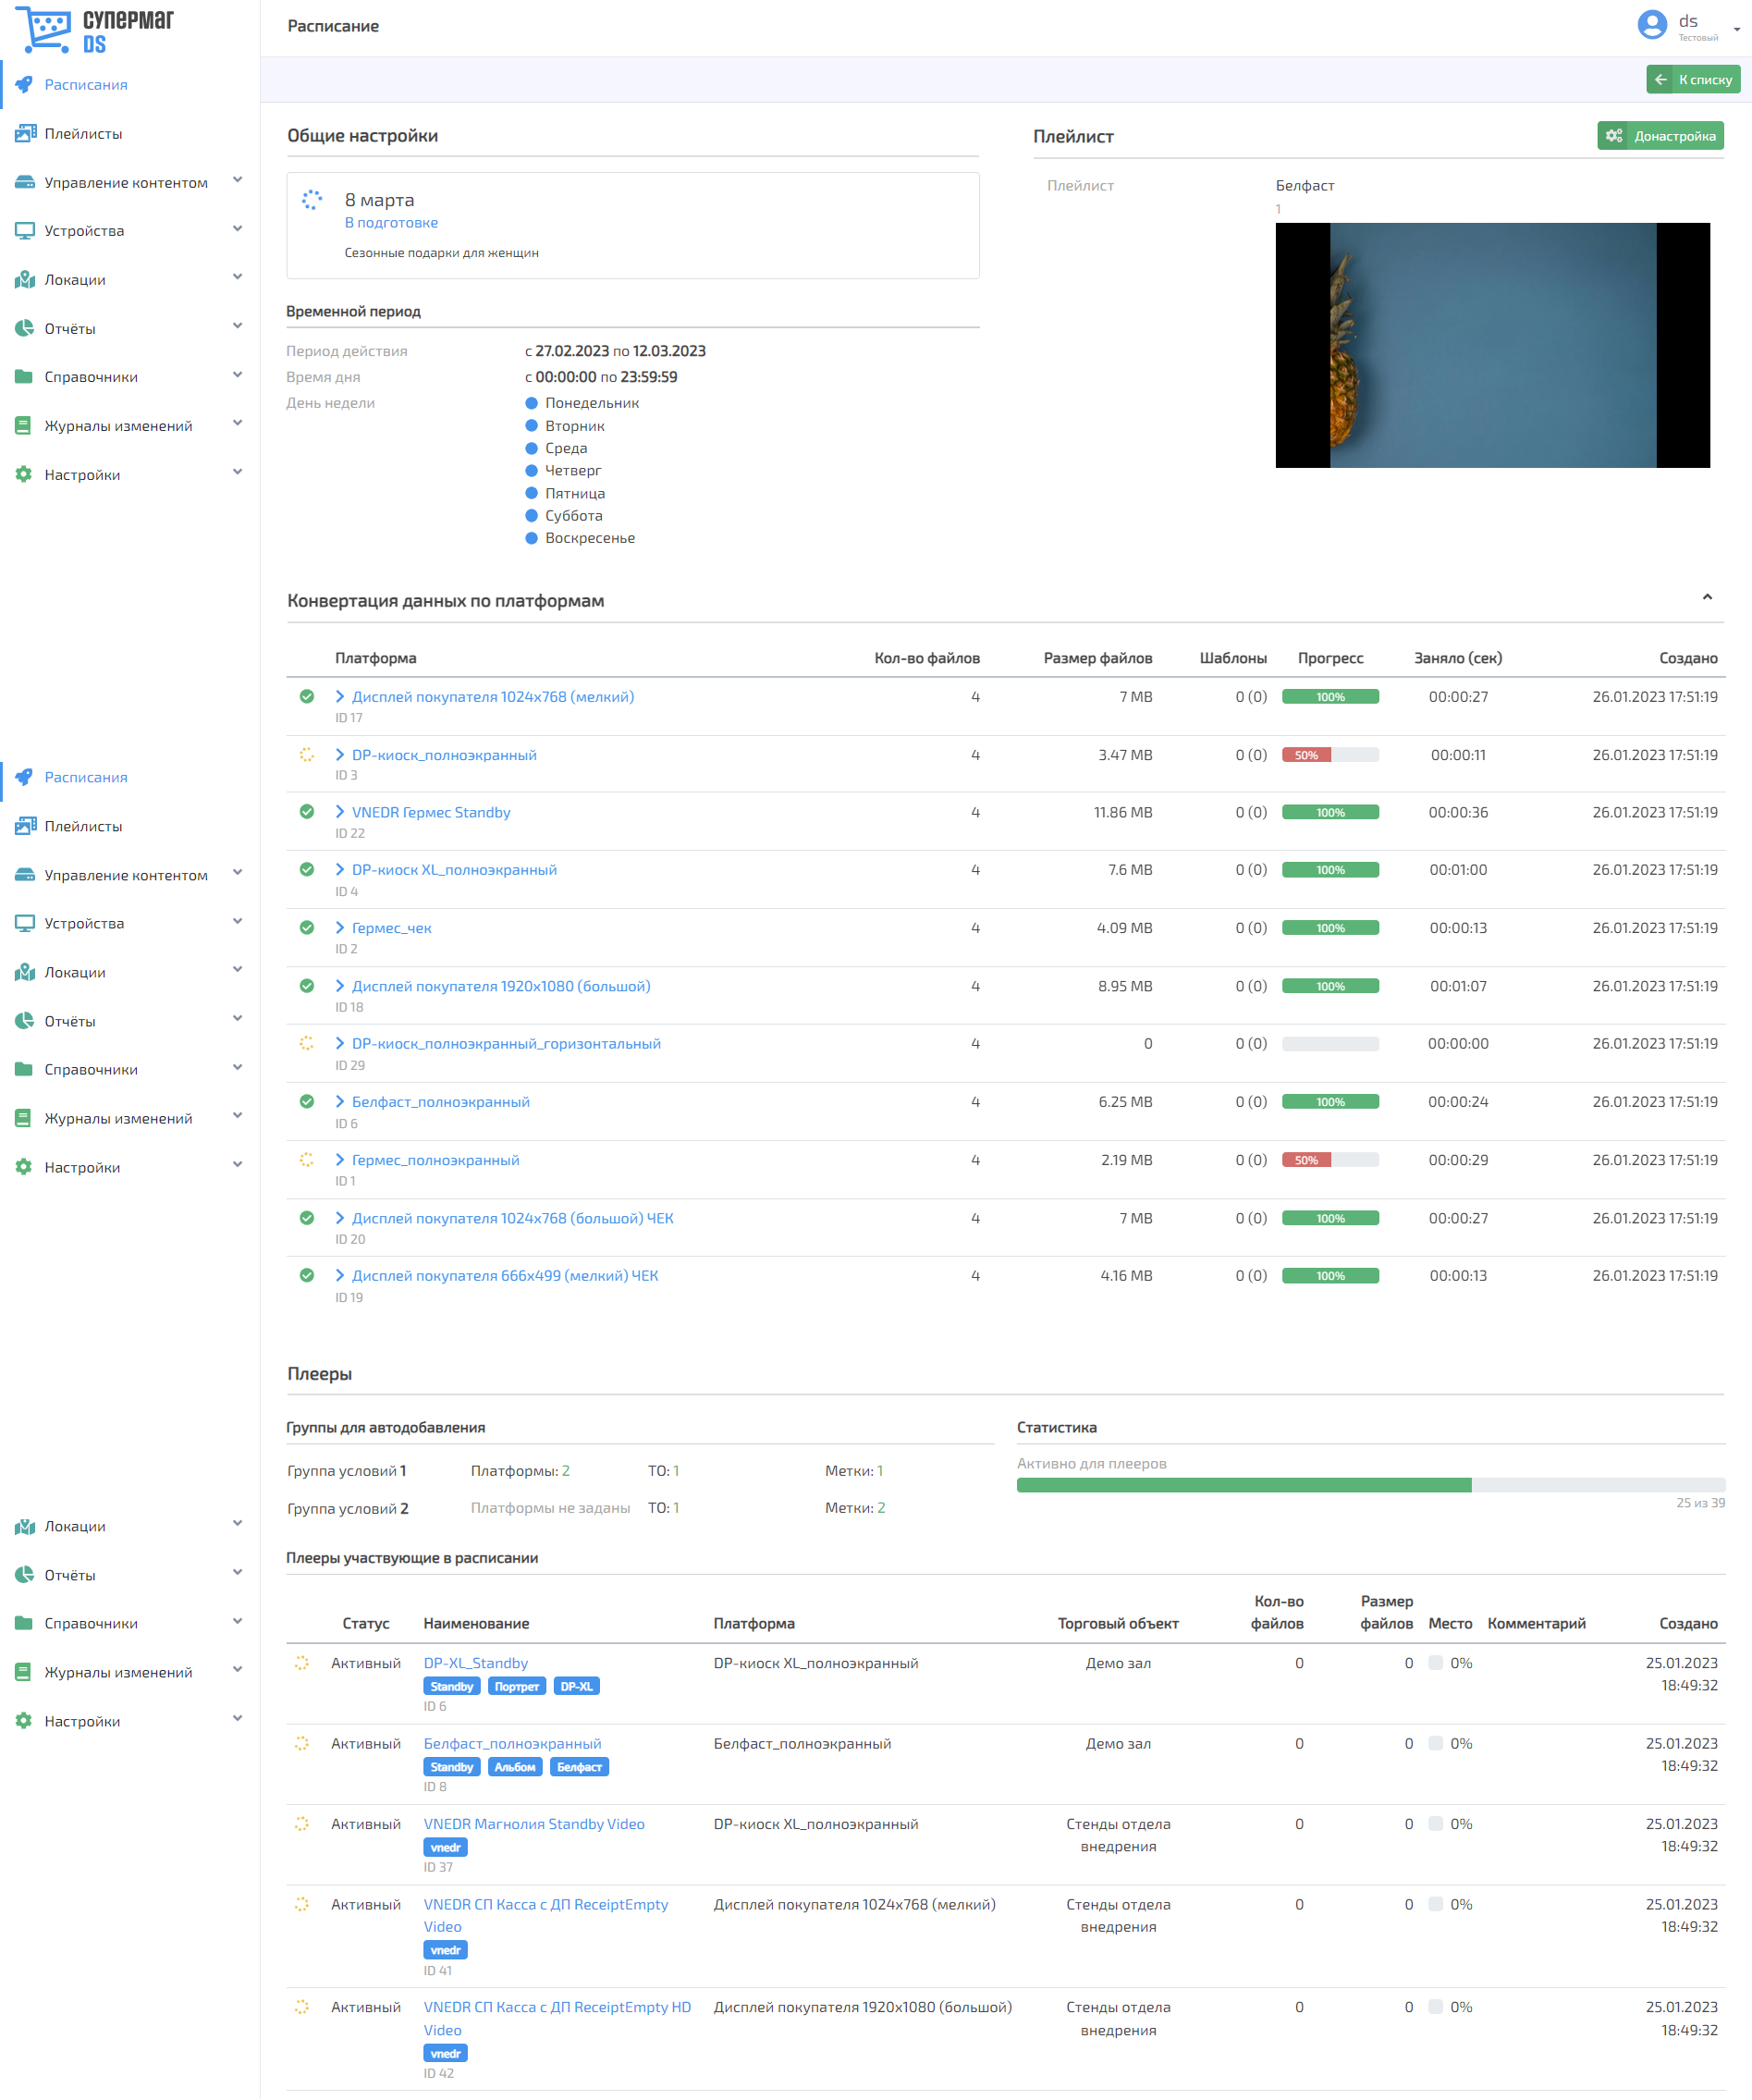Click the Сезонные подарки для женщин description
The width and height of the screenshot is (1752, 2100).
point(442,253)
